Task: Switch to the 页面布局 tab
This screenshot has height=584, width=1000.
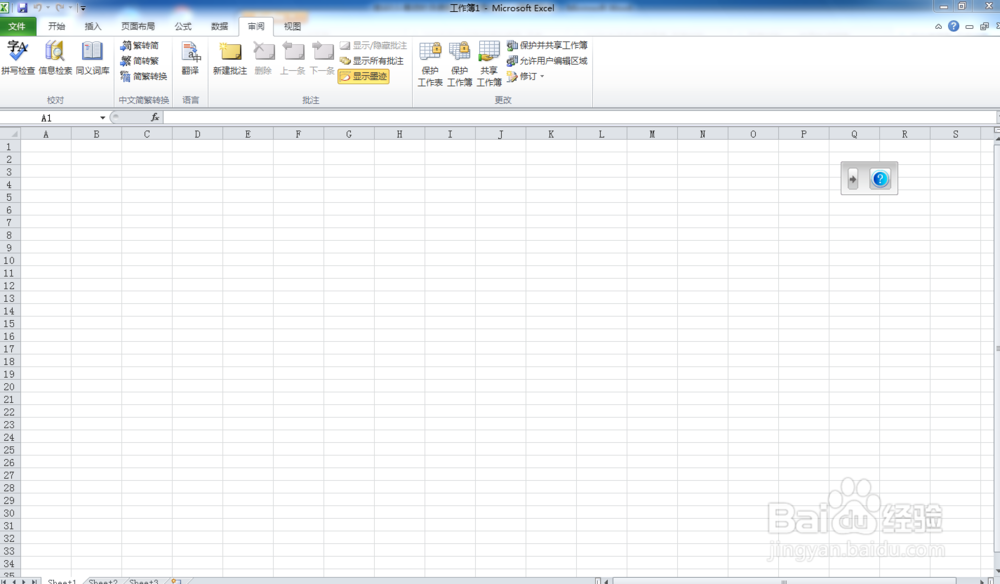Action: coord(138,26)
